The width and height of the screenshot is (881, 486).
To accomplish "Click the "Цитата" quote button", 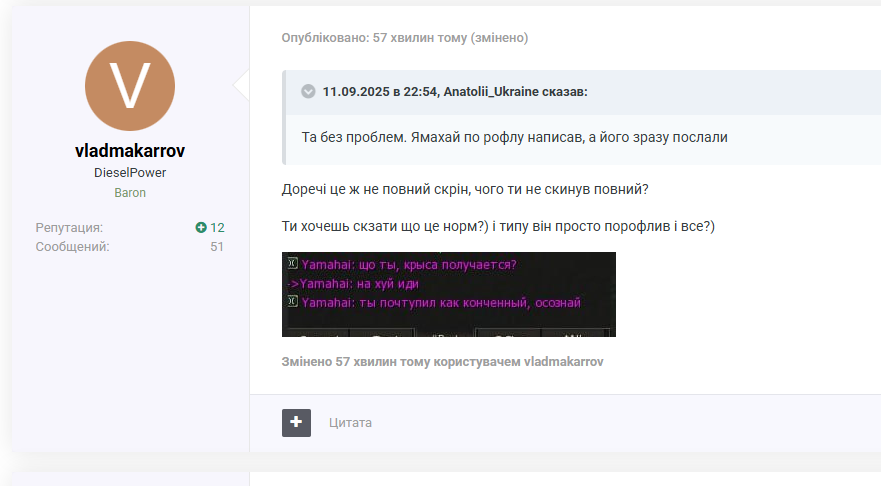I will click(350, 423).
